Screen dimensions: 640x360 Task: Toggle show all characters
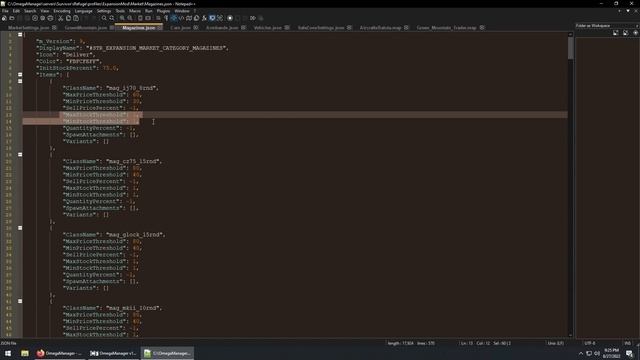(166, 18)
